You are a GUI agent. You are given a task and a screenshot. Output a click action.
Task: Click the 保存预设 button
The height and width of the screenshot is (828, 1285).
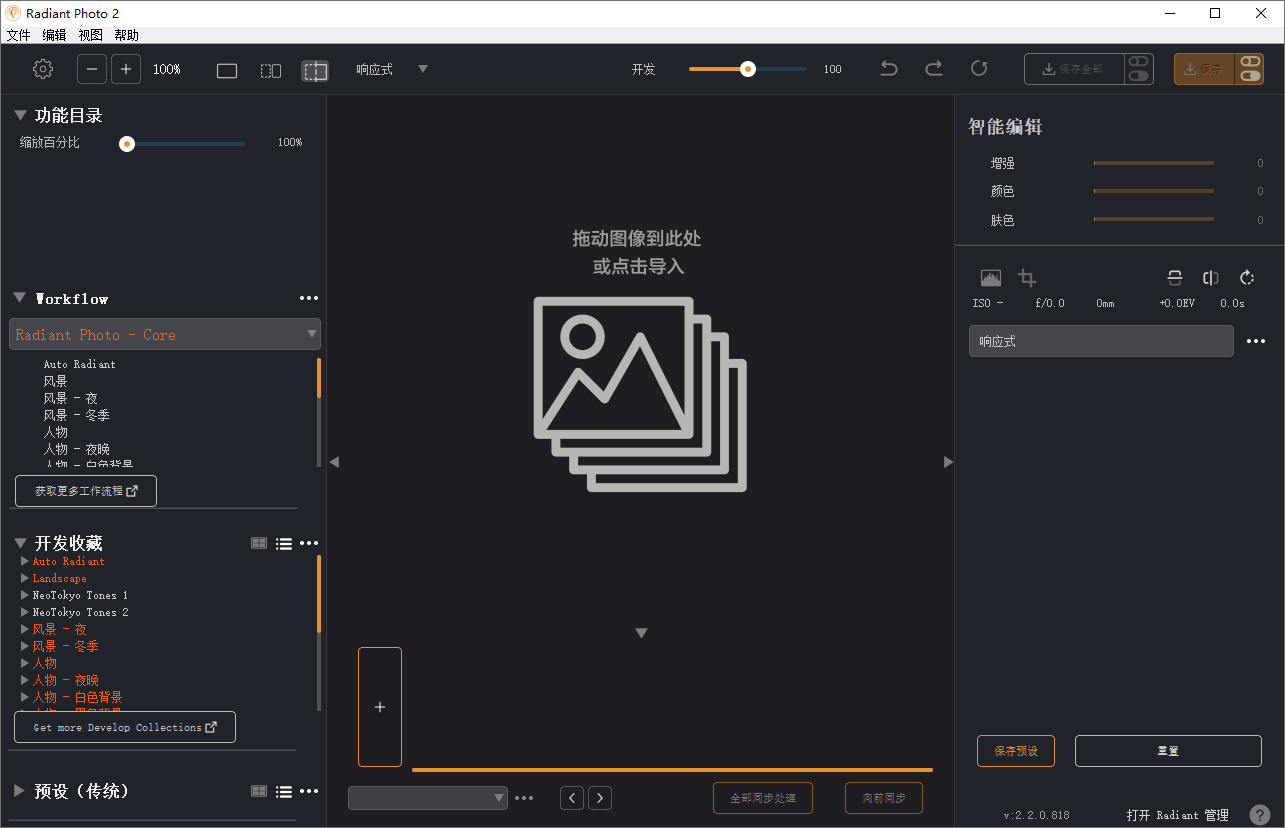coord(1016,751)
